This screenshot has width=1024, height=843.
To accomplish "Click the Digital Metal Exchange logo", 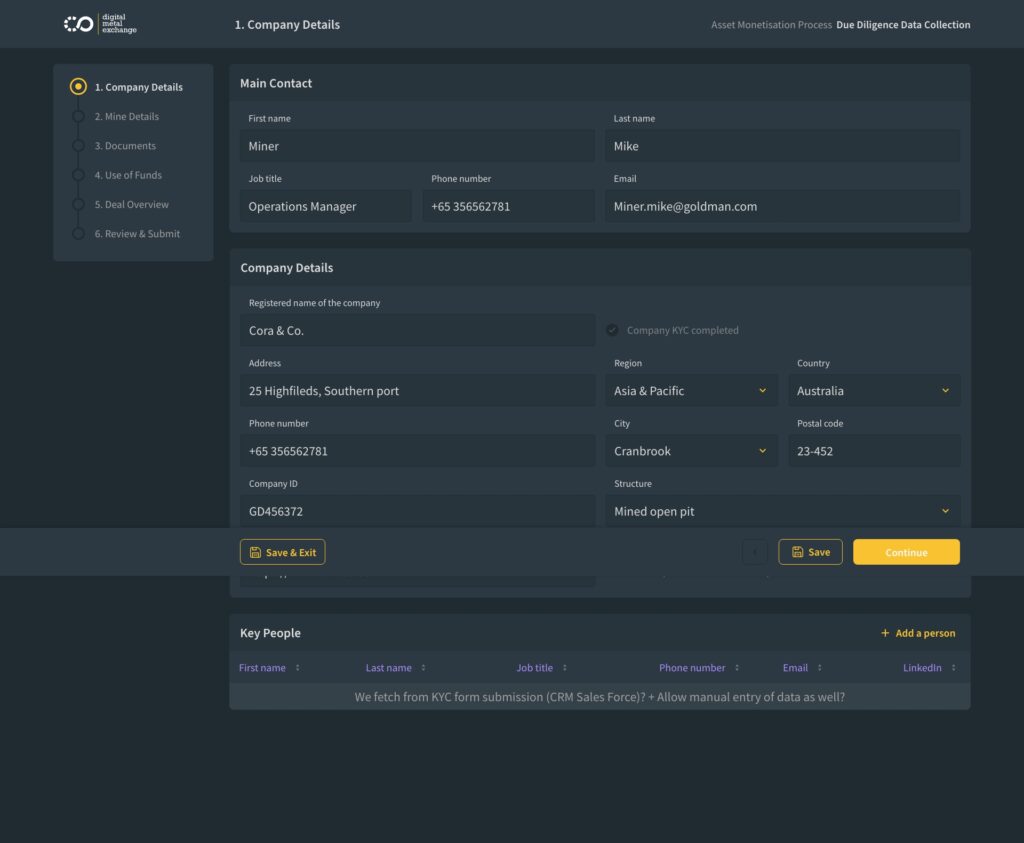I will point(100,24).
